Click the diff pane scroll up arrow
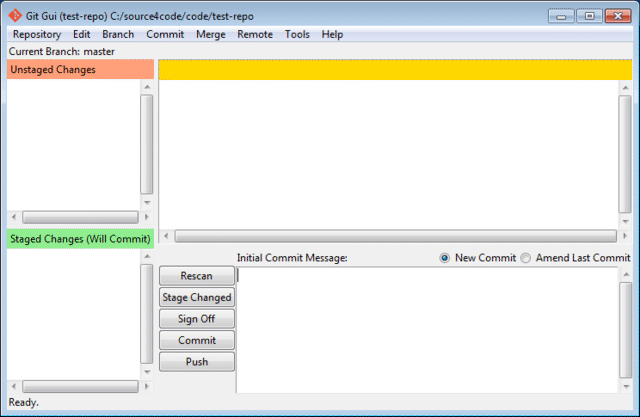Image resolution: width=640 pixels, height=417 pixels. (625, 88)
